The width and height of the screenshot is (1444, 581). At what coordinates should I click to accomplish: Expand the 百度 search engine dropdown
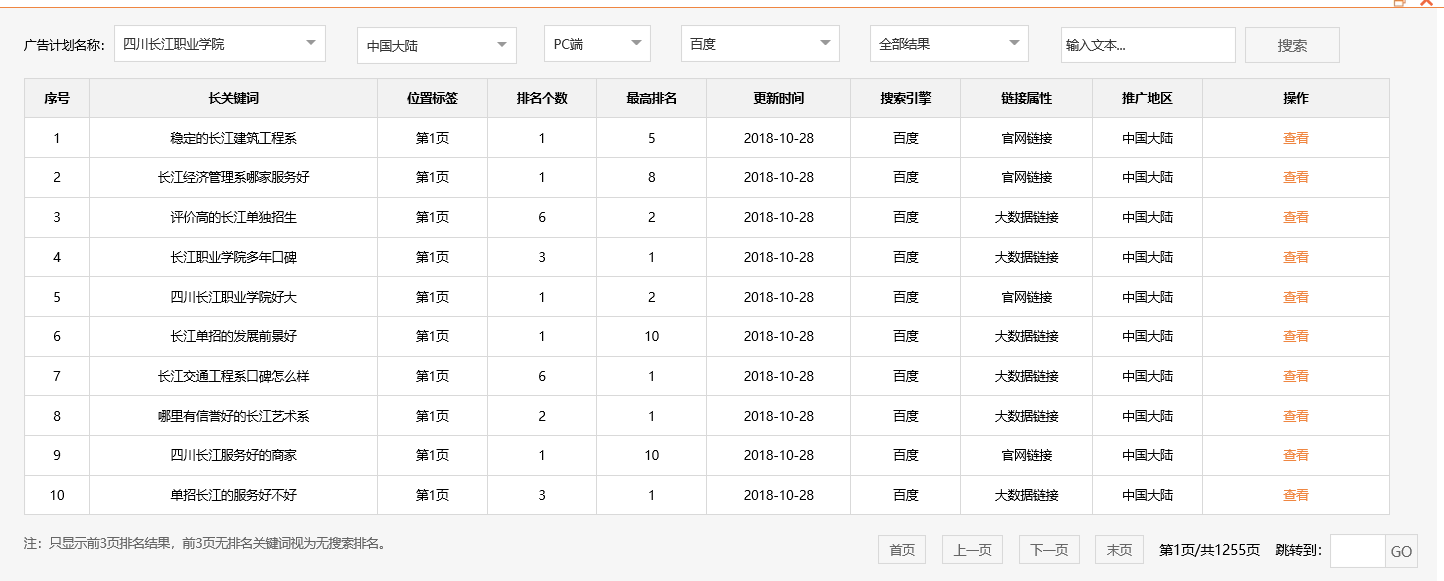759,43
